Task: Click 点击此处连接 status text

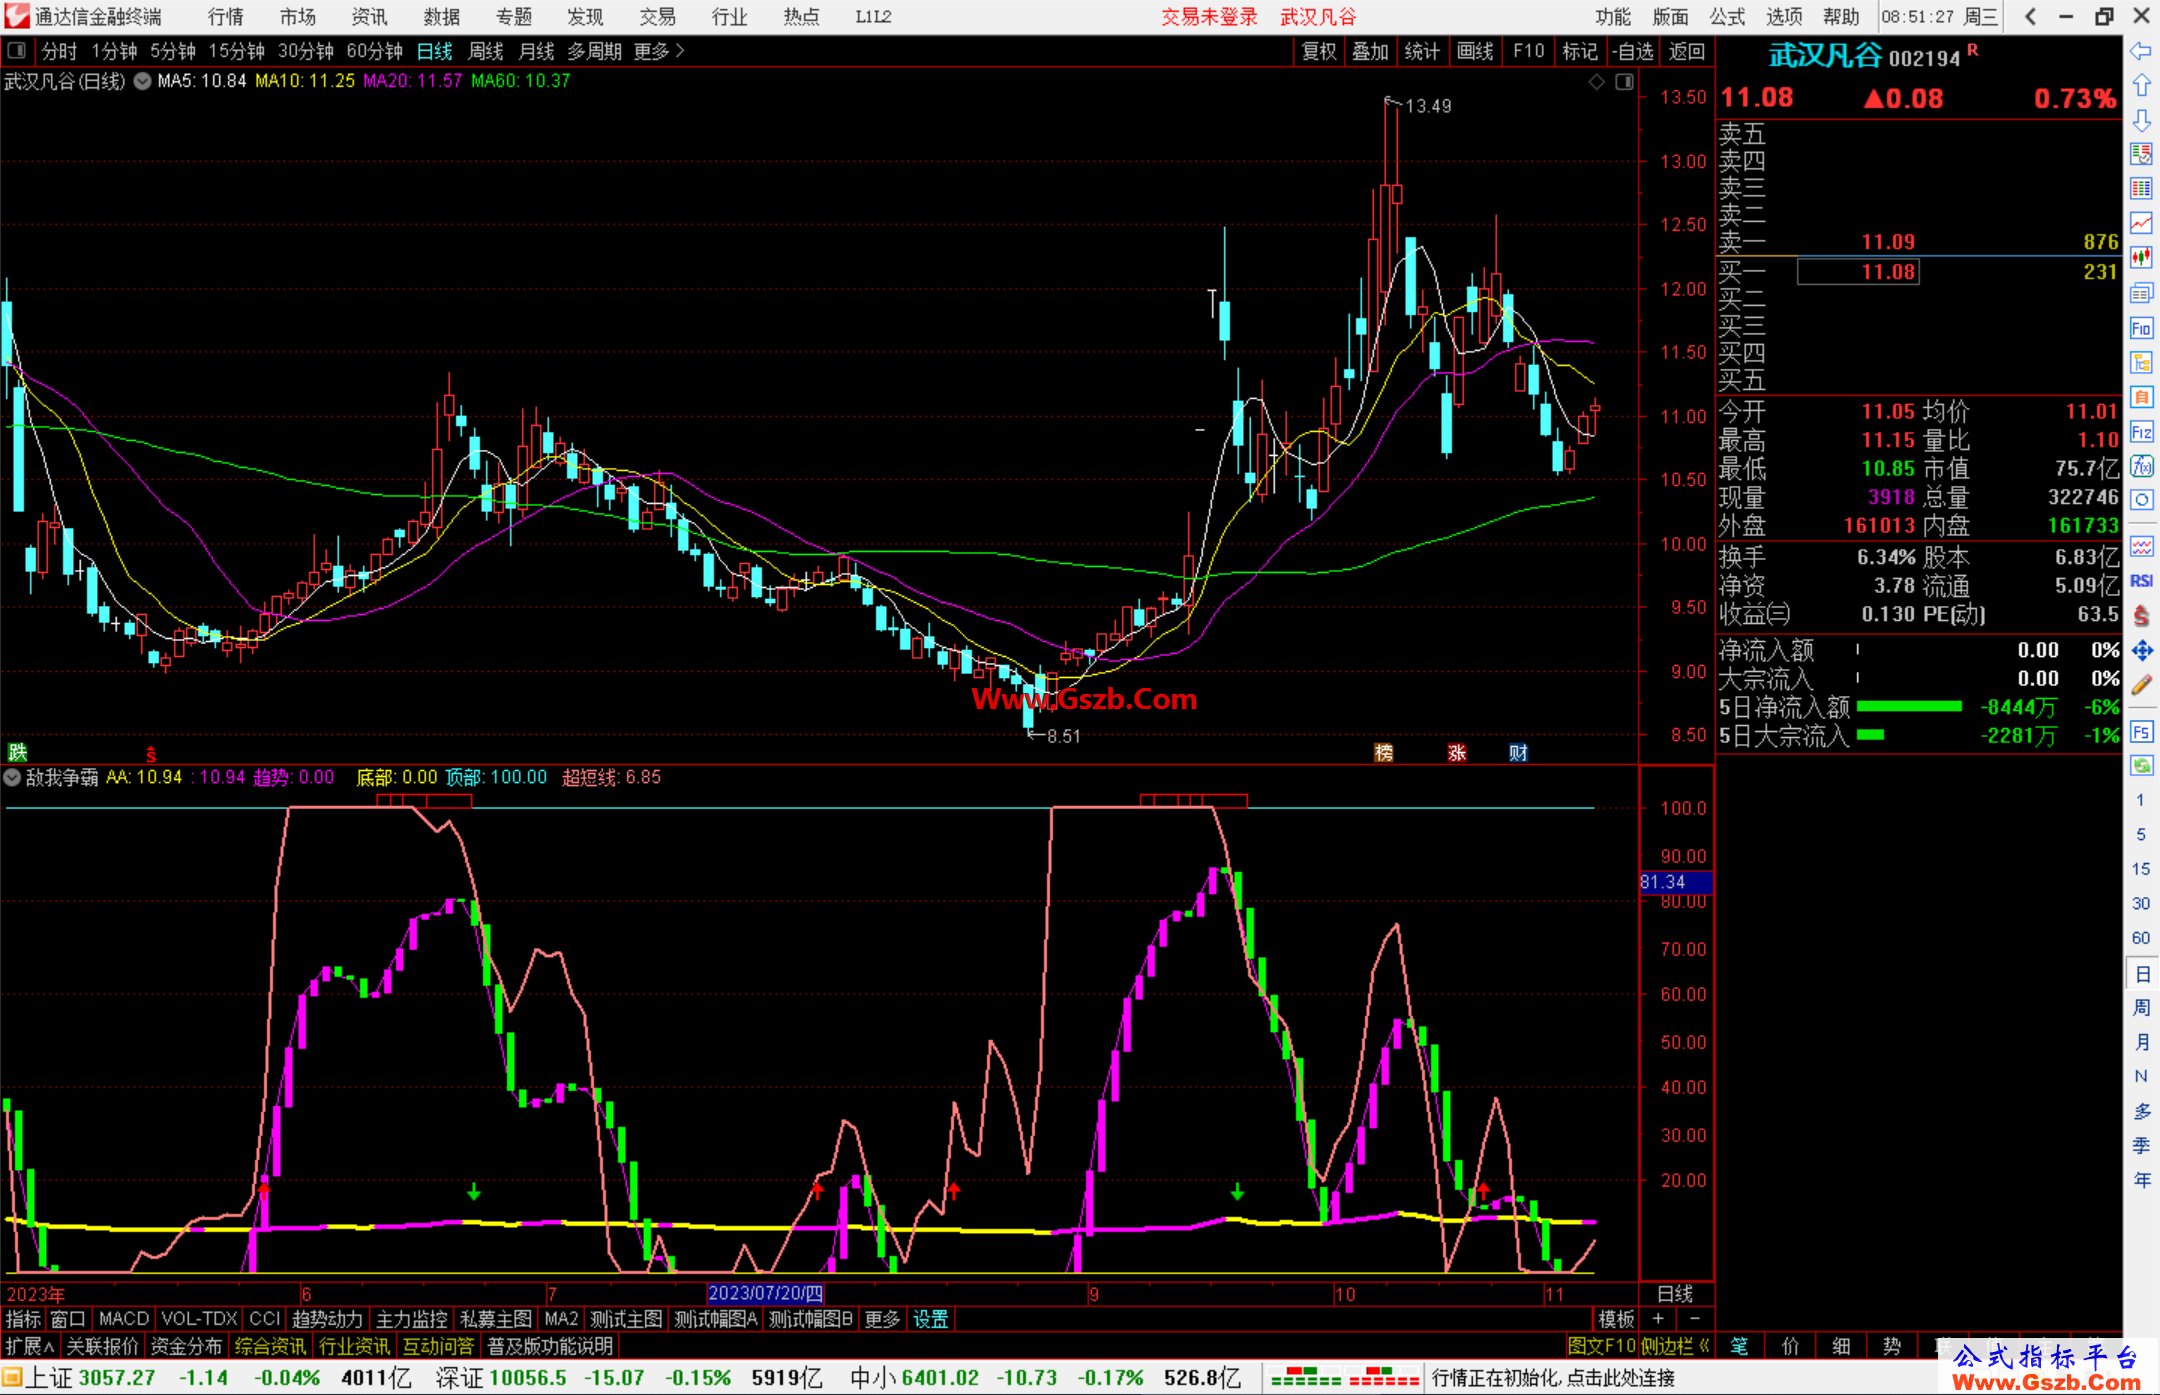Action: [x=1620, y=1378]
